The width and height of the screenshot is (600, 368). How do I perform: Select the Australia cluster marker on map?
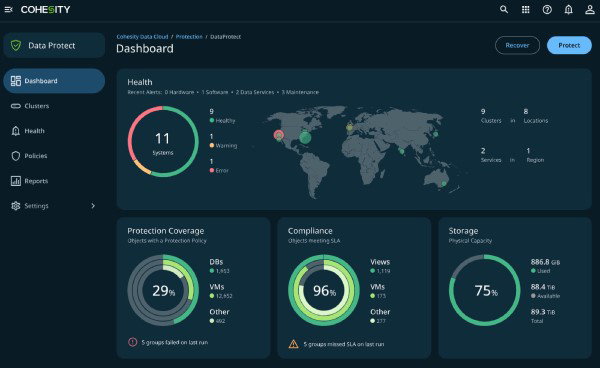tap(444, 184)
